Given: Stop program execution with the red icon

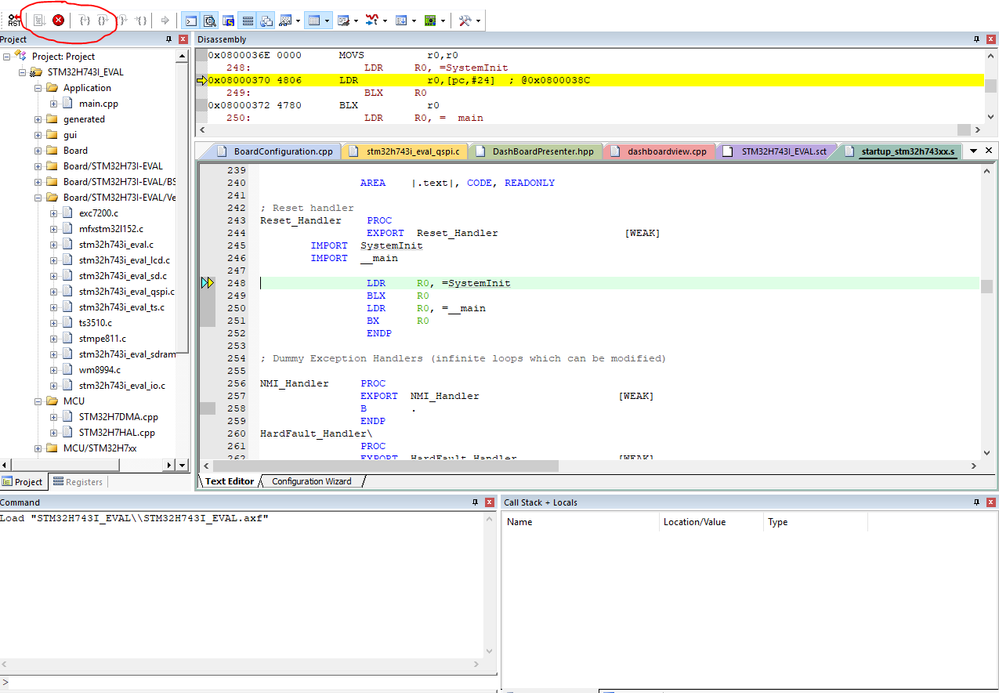Looking at the screenshot, I should tap(58, 20).
